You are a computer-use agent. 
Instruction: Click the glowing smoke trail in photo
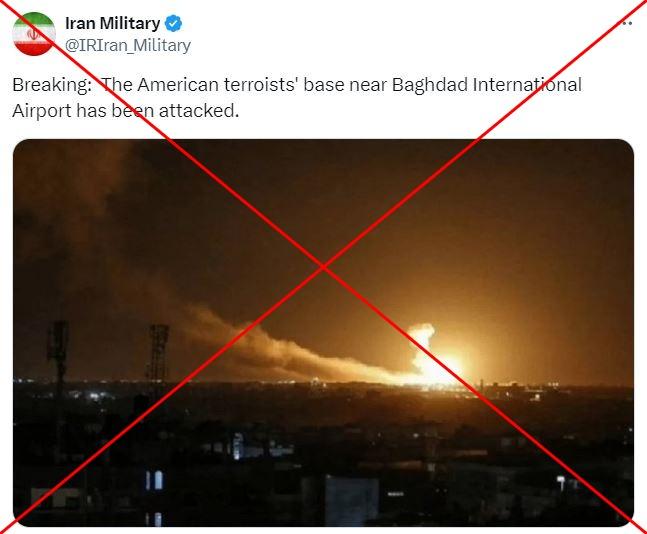point(289,349)
